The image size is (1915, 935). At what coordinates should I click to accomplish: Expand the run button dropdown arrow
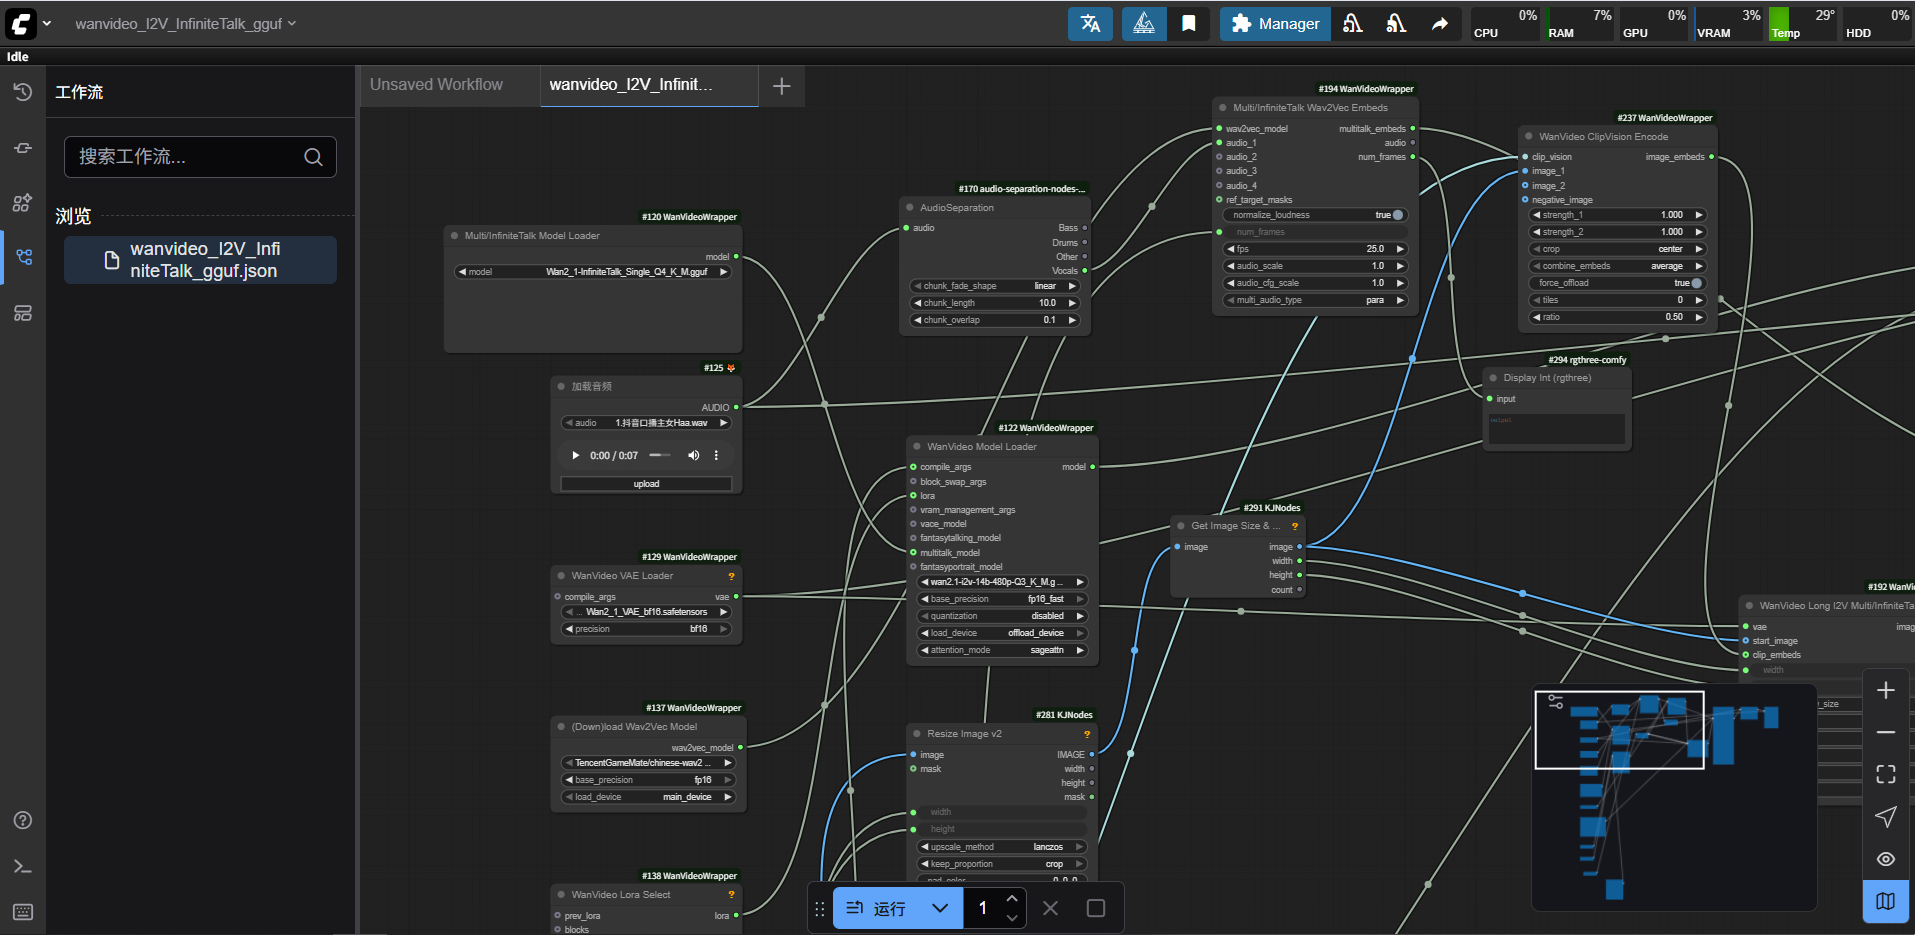click(x=939, y=908)
